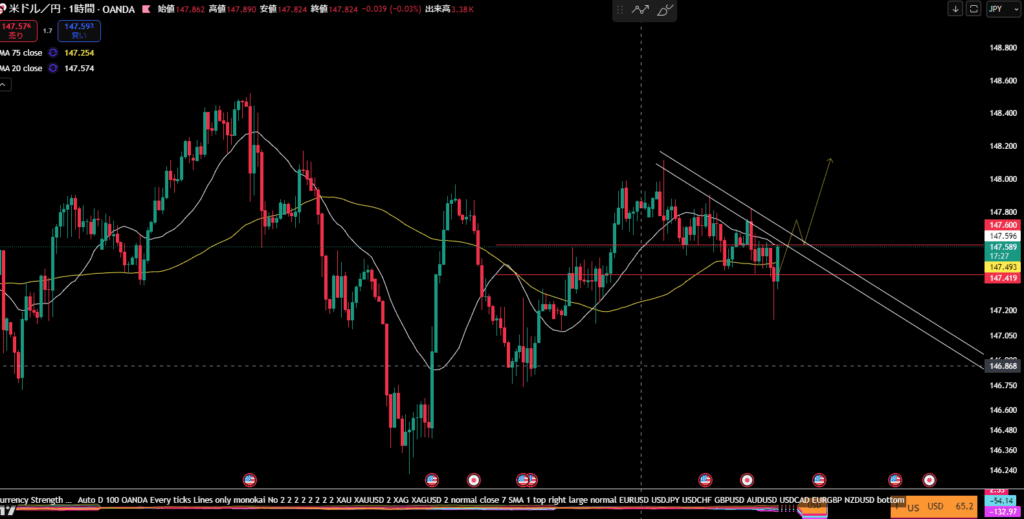This screenshot has height=519, width=1024.
Task: Click the 147.419 red price label on axis
Action: tap(1002, 279)
